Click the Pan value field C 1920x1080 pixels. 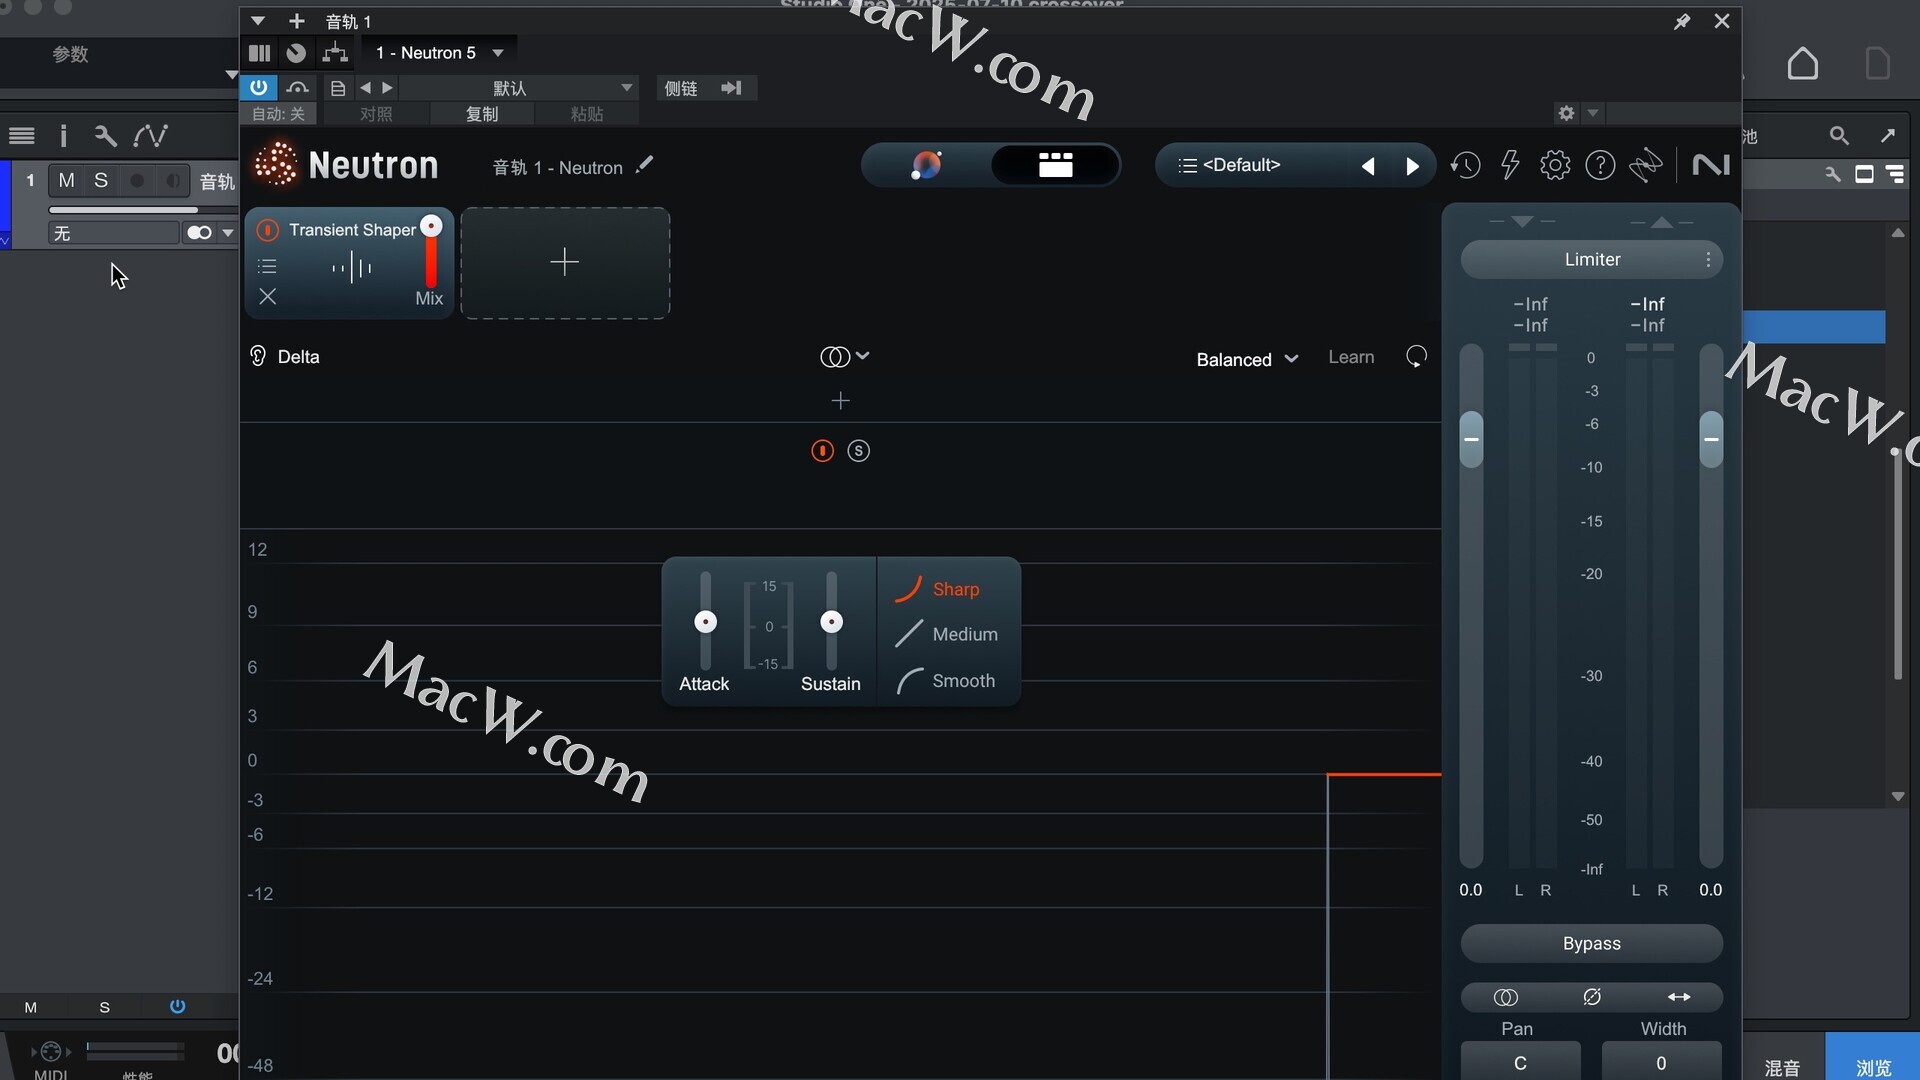(1520, 1062)
